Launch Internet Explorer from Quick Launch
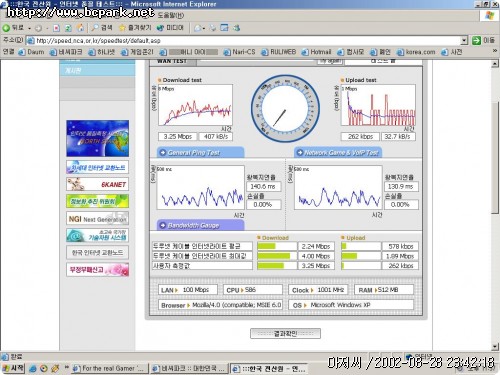The height and width of the screenshot is (375, 500). (33, 369)
